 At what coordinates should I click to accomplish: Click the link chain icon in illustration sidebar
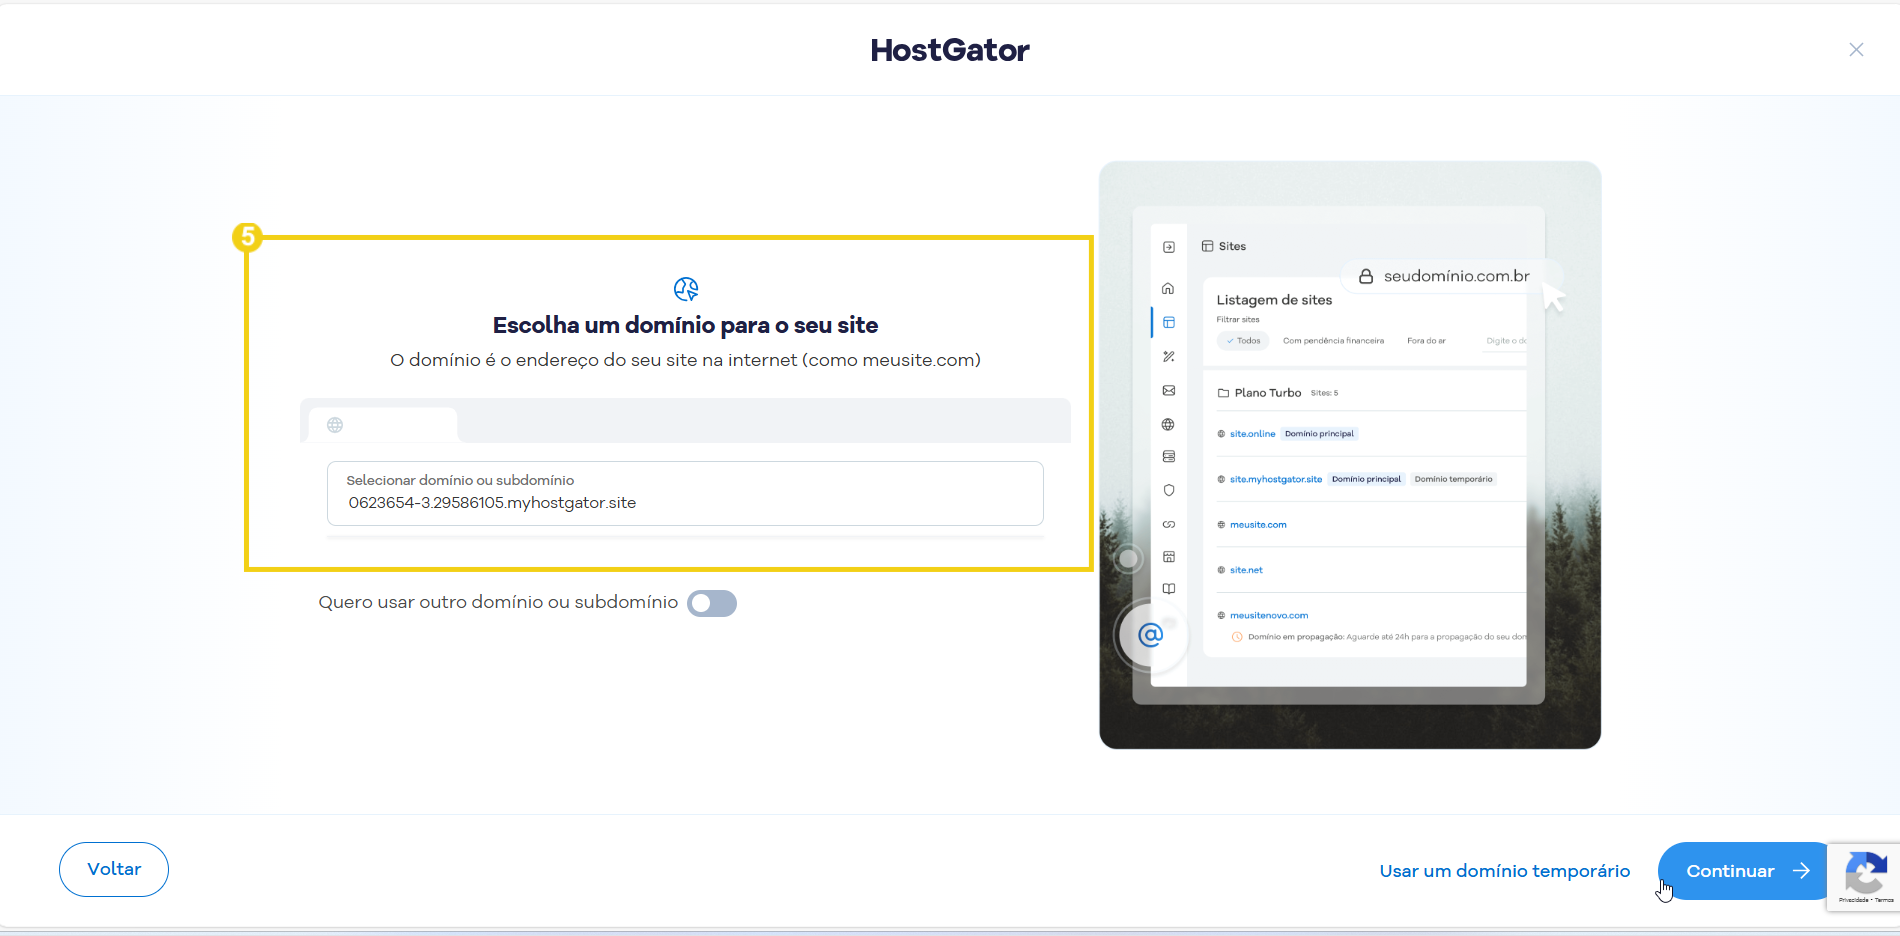[x=1169, y=524]
